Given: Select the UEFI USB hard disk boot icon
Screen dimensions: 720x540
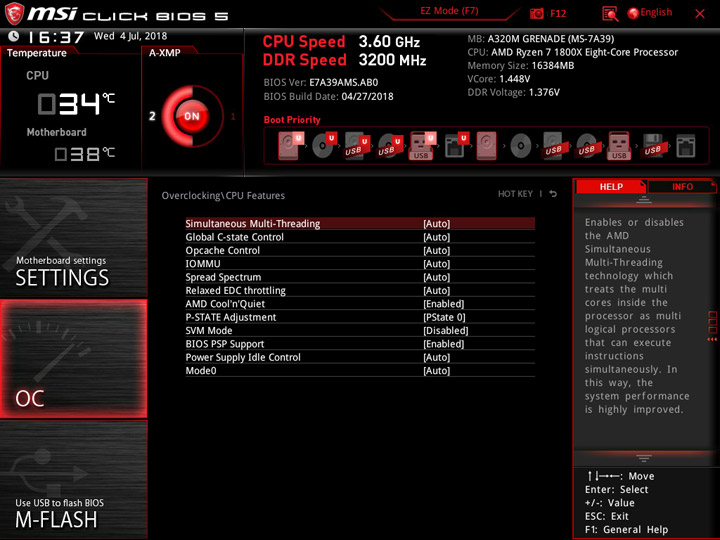Looking at the screenshot, I should [357, 146].
